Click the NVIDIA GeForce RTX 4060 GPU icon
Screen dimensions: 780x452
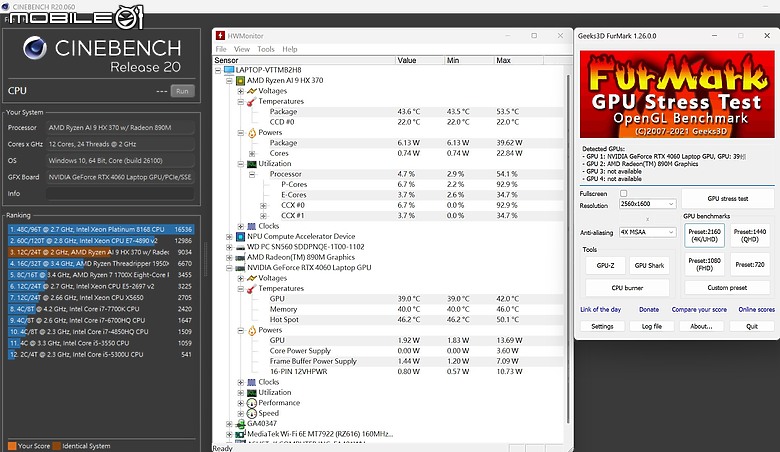point(240,268)
